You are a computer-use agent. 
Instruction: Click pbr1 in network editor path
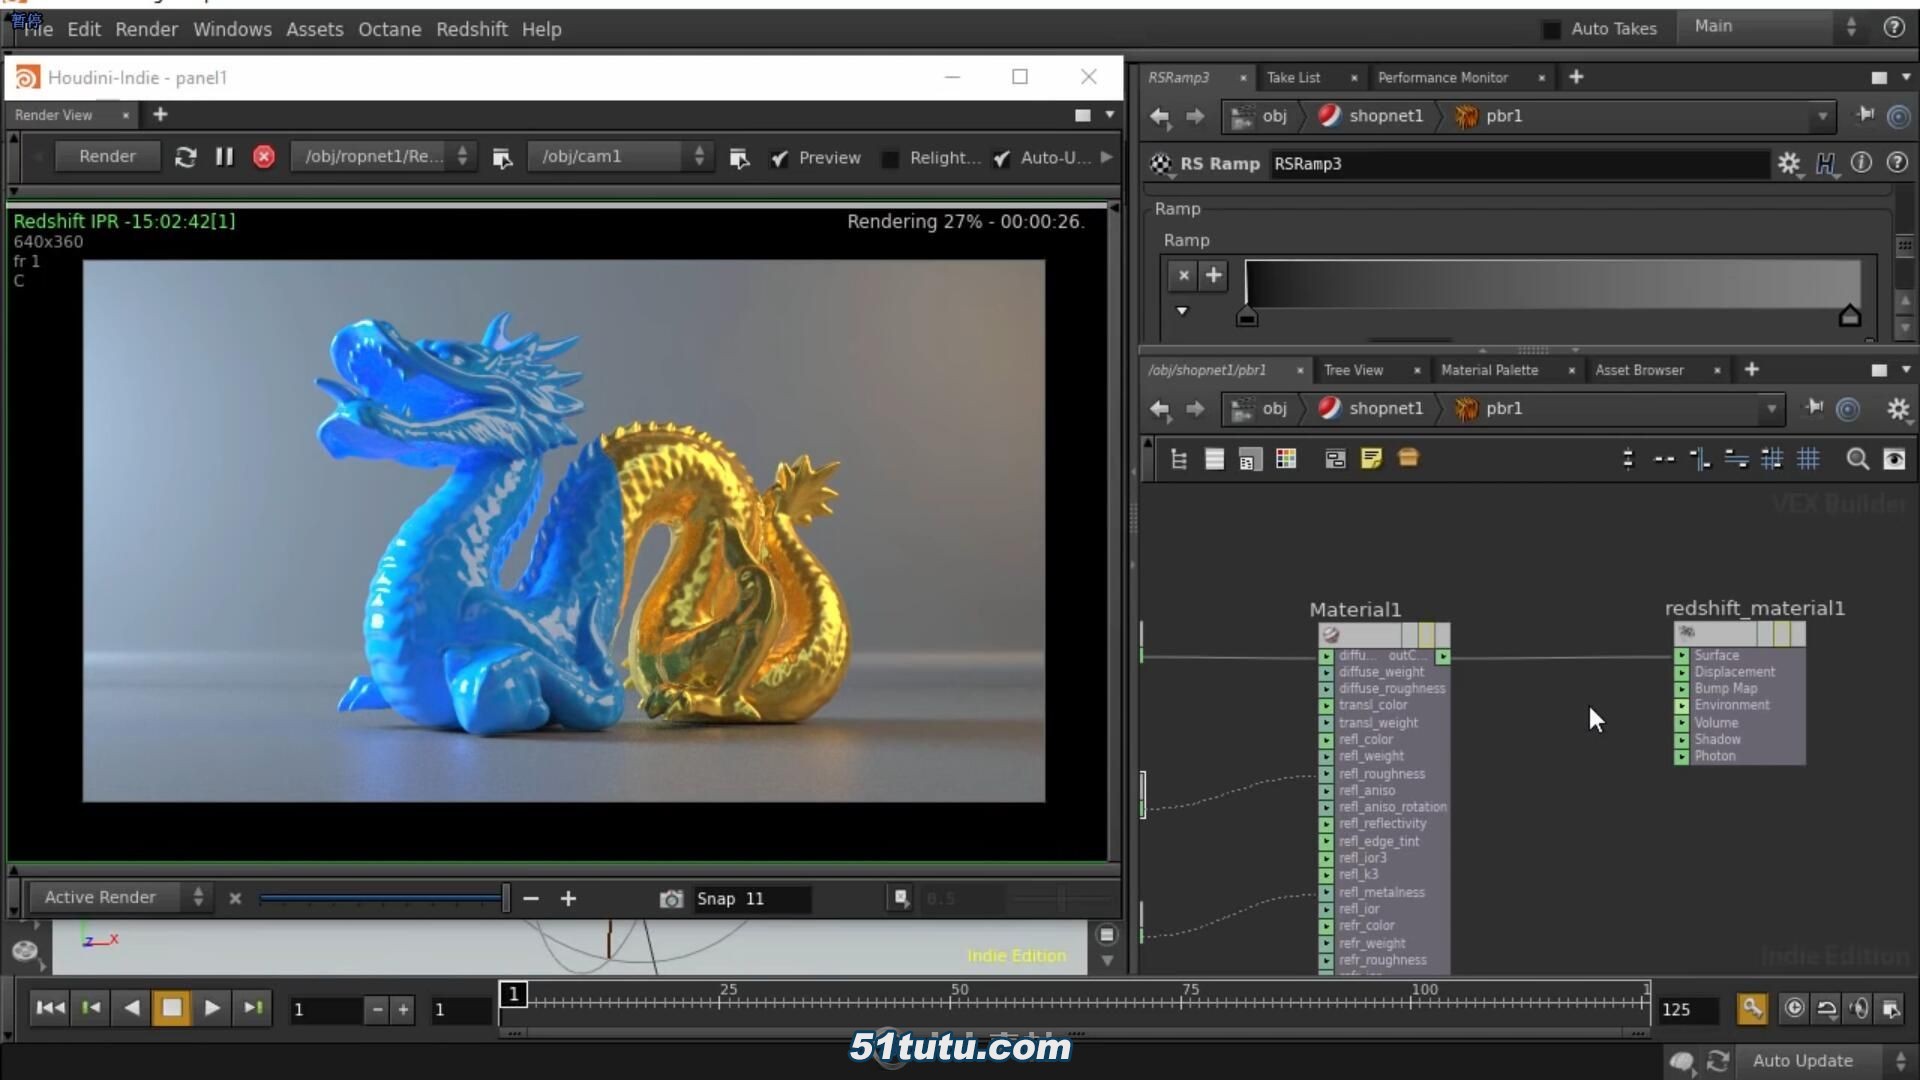1503,409
